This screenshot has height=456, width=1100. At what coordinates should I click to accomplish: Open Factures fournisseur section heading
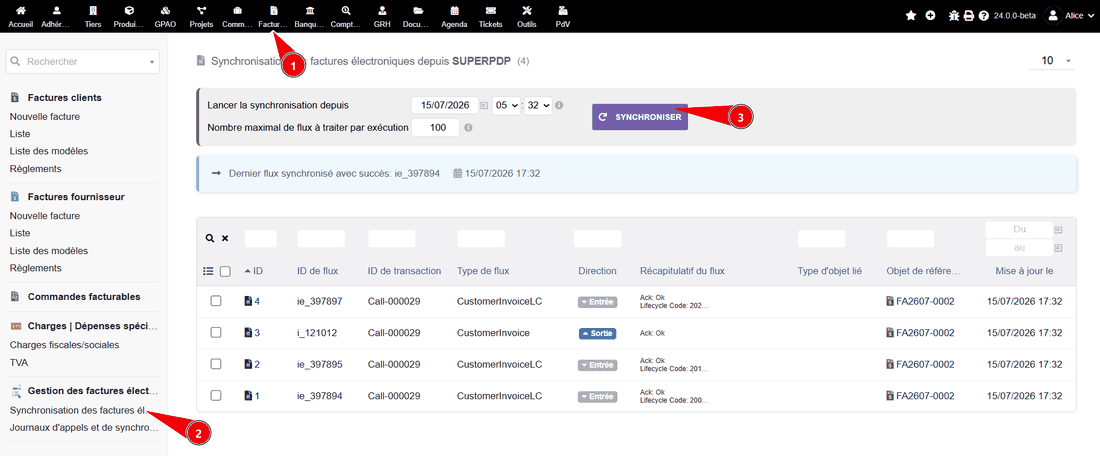[x=76, y=196]
